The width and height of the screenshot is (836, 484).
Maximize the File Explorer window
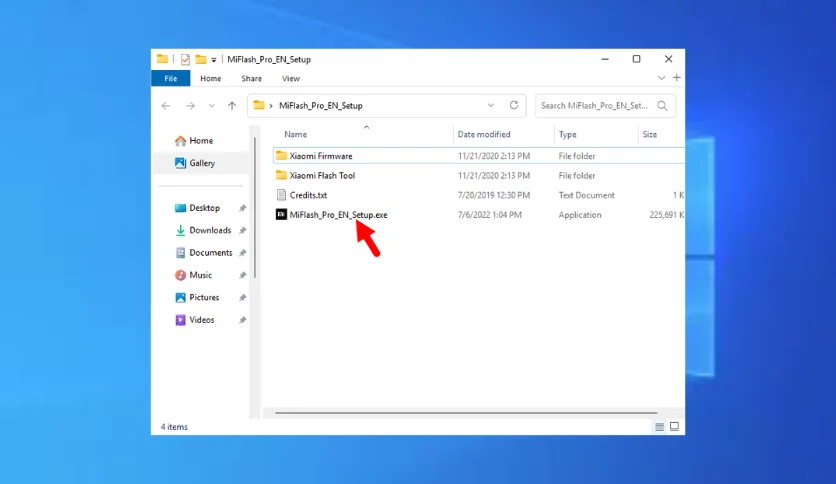(636, 59)
